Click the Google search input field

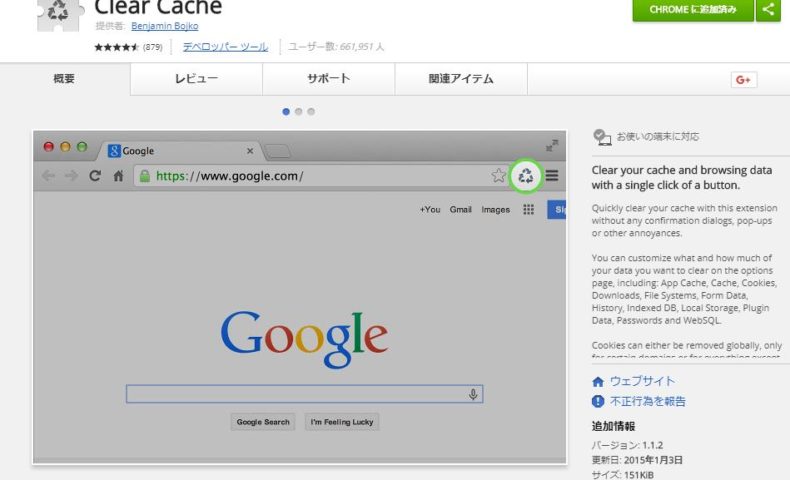point(304,394)
